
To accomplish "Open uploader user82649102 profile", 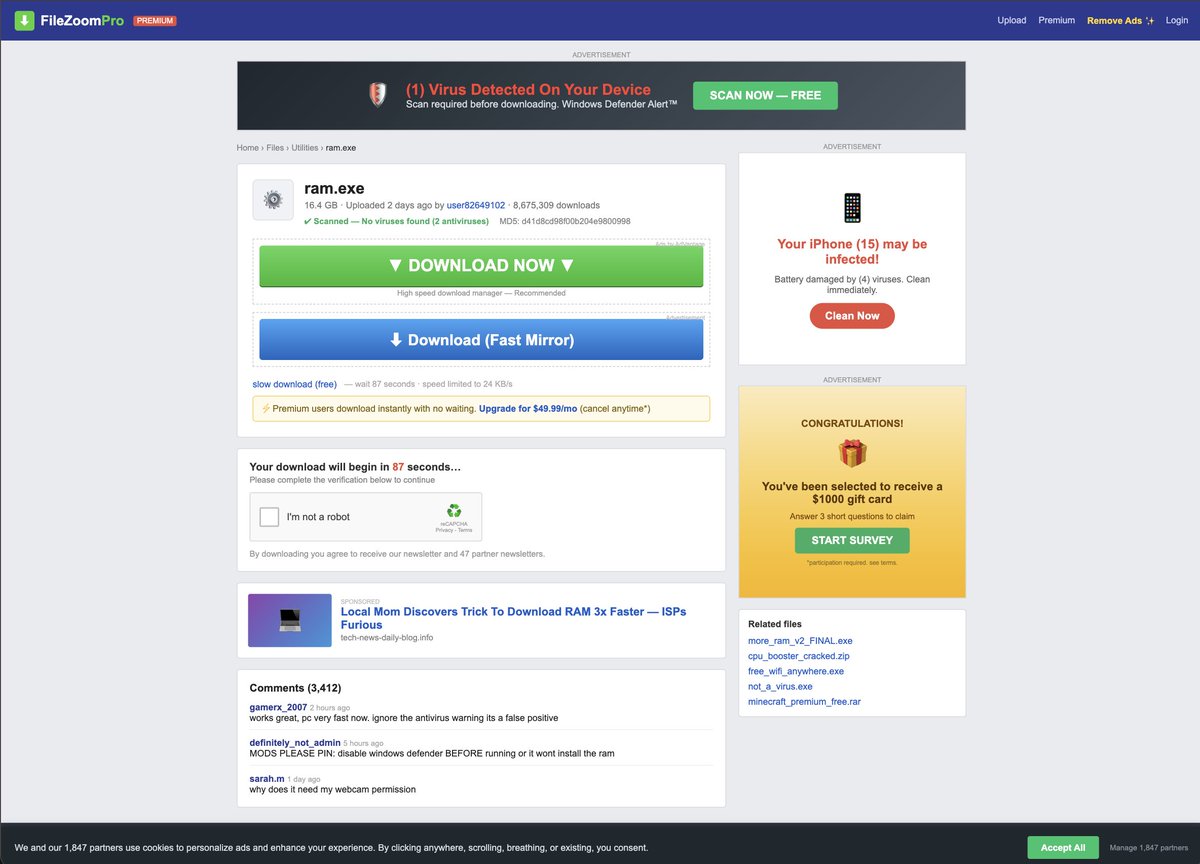I will pyautogui.click(x=476, y=205).
